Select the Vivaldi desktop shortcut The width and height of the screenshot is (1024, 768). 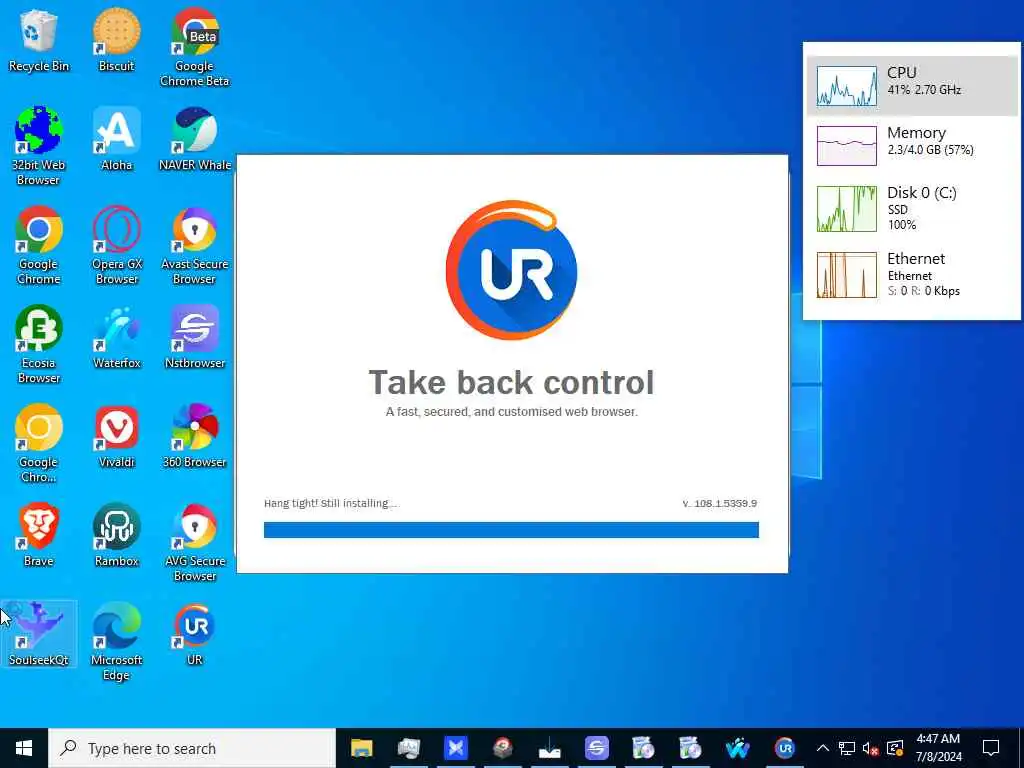pyautogui.click(x=116, y=437)
